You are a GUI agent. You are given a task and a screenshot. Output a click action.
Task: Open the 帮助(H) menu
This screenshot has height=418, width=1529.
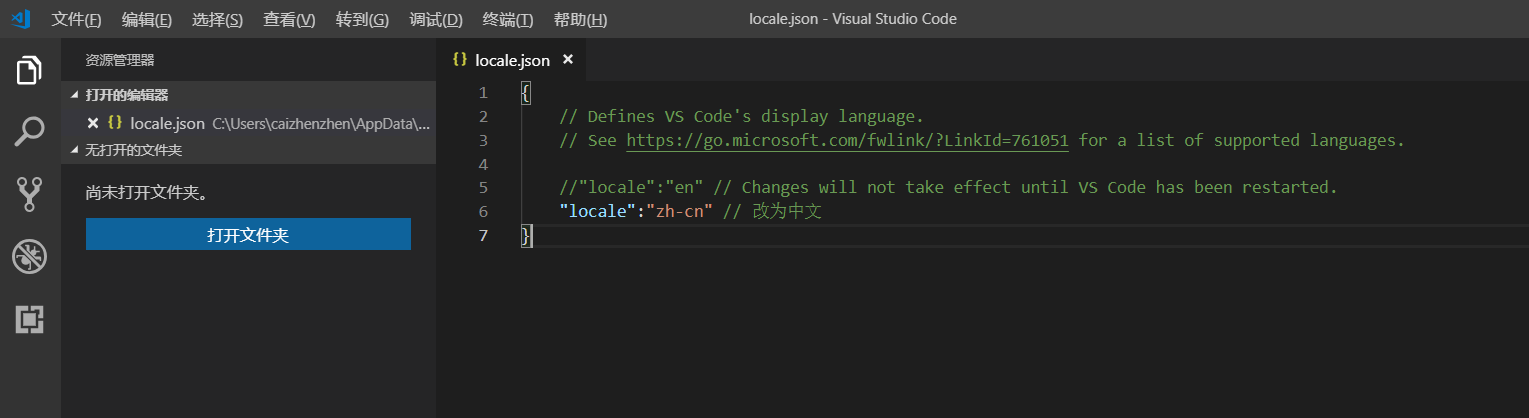tap(580, 20)
